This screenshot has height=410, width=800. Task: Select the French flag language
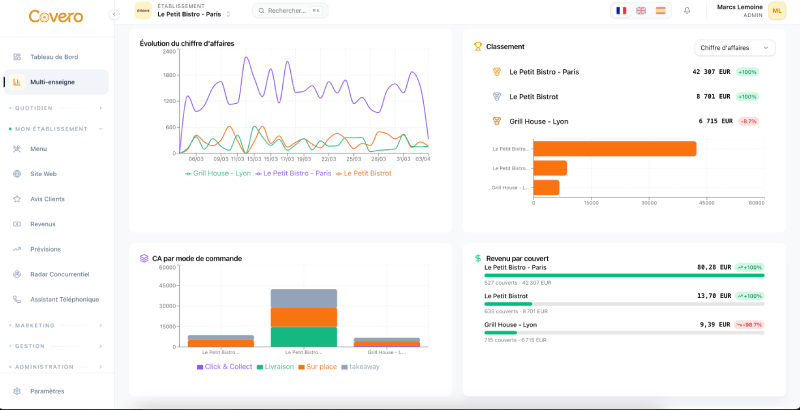pos(621,10)
